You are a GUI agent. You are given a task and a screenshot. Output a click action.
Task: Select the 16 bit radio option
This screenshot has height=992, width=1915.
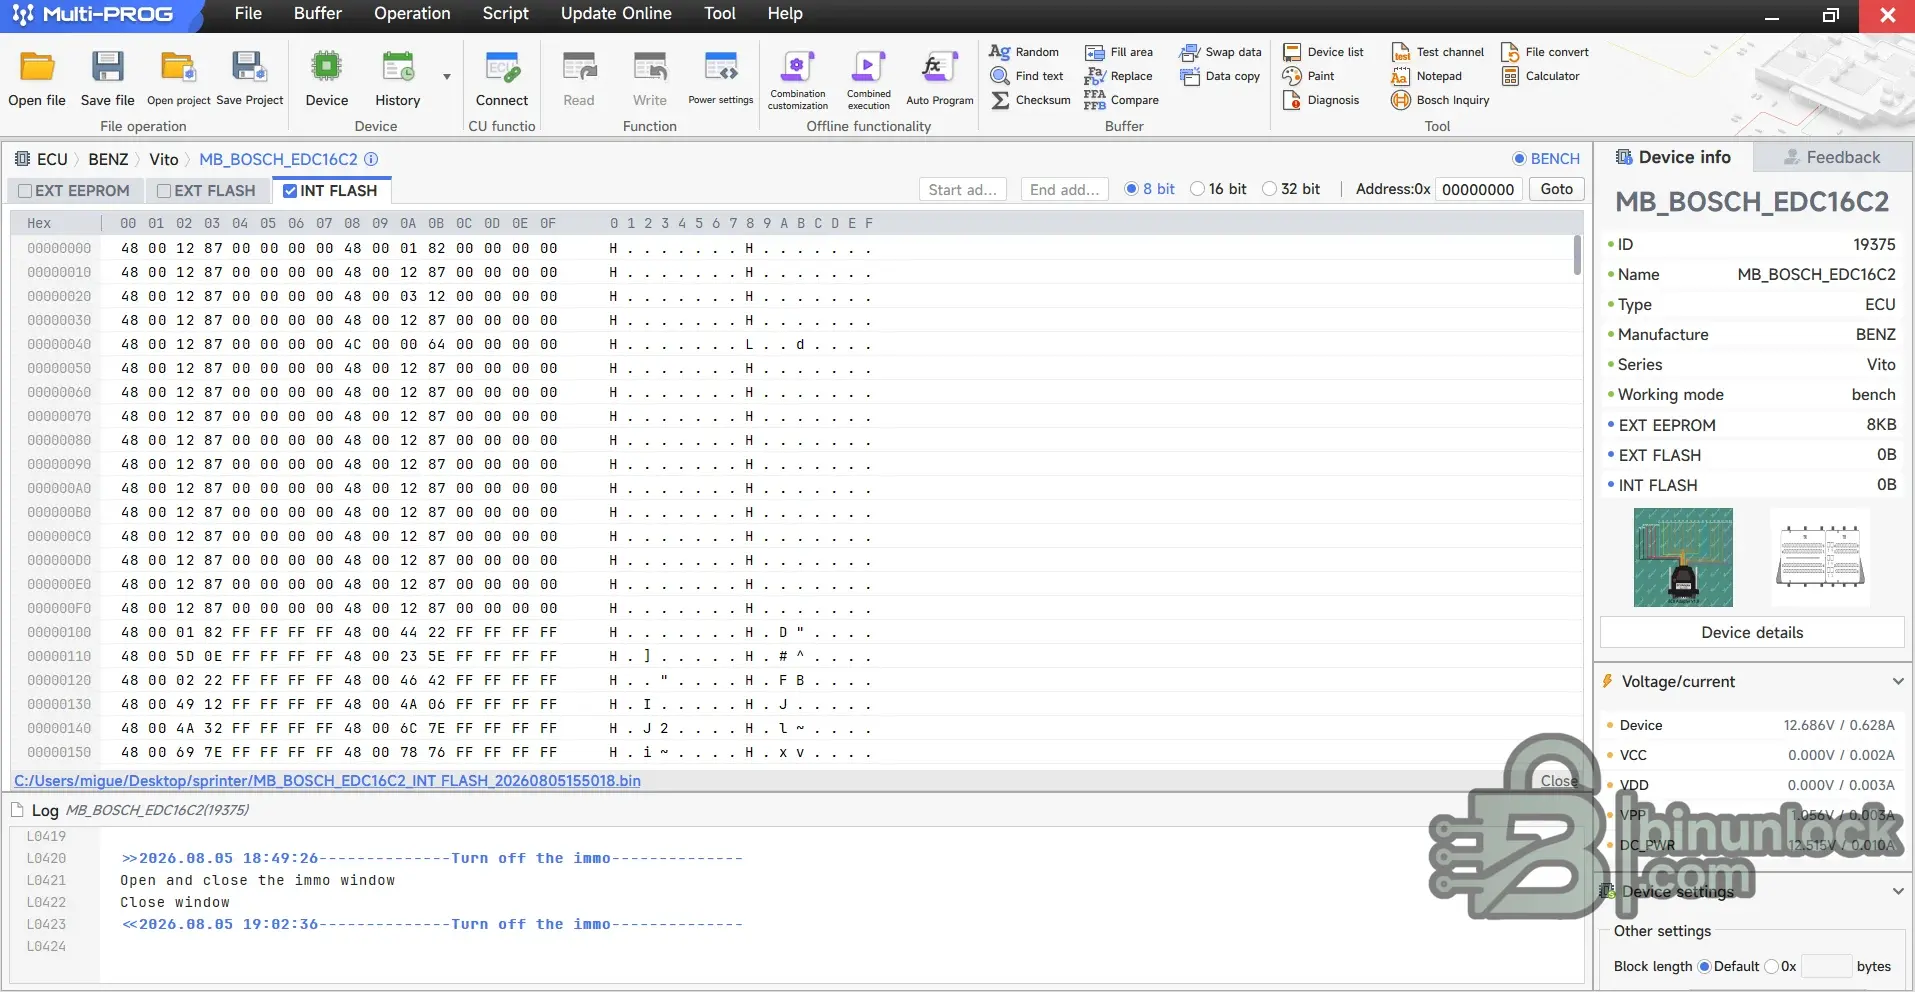[x=1197, y=189]
